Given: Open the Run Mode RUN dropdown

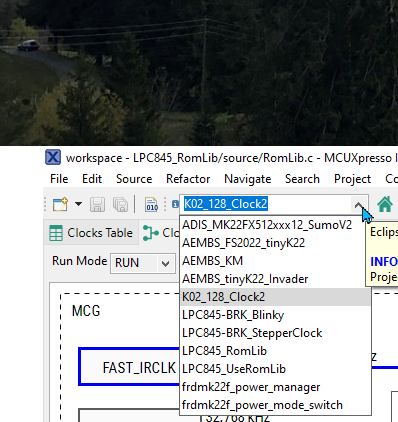Looking at the screenshot, I should click(x=143, y=263).
